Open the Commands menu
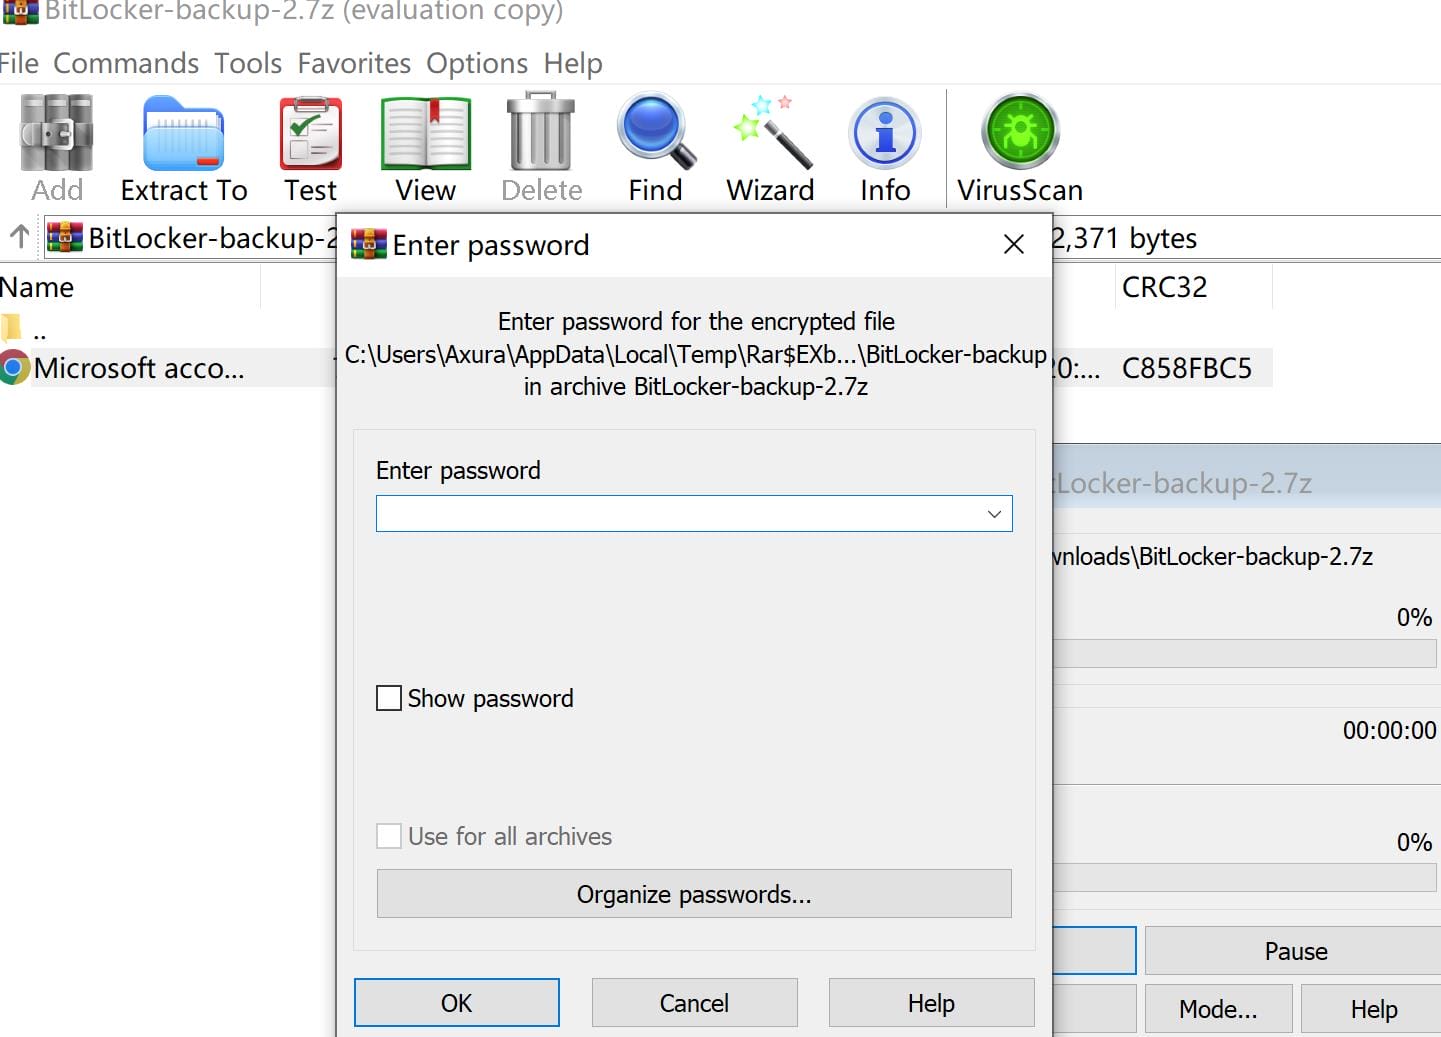This screenshot has width=1441, height=1037. (x=126, y=63)
